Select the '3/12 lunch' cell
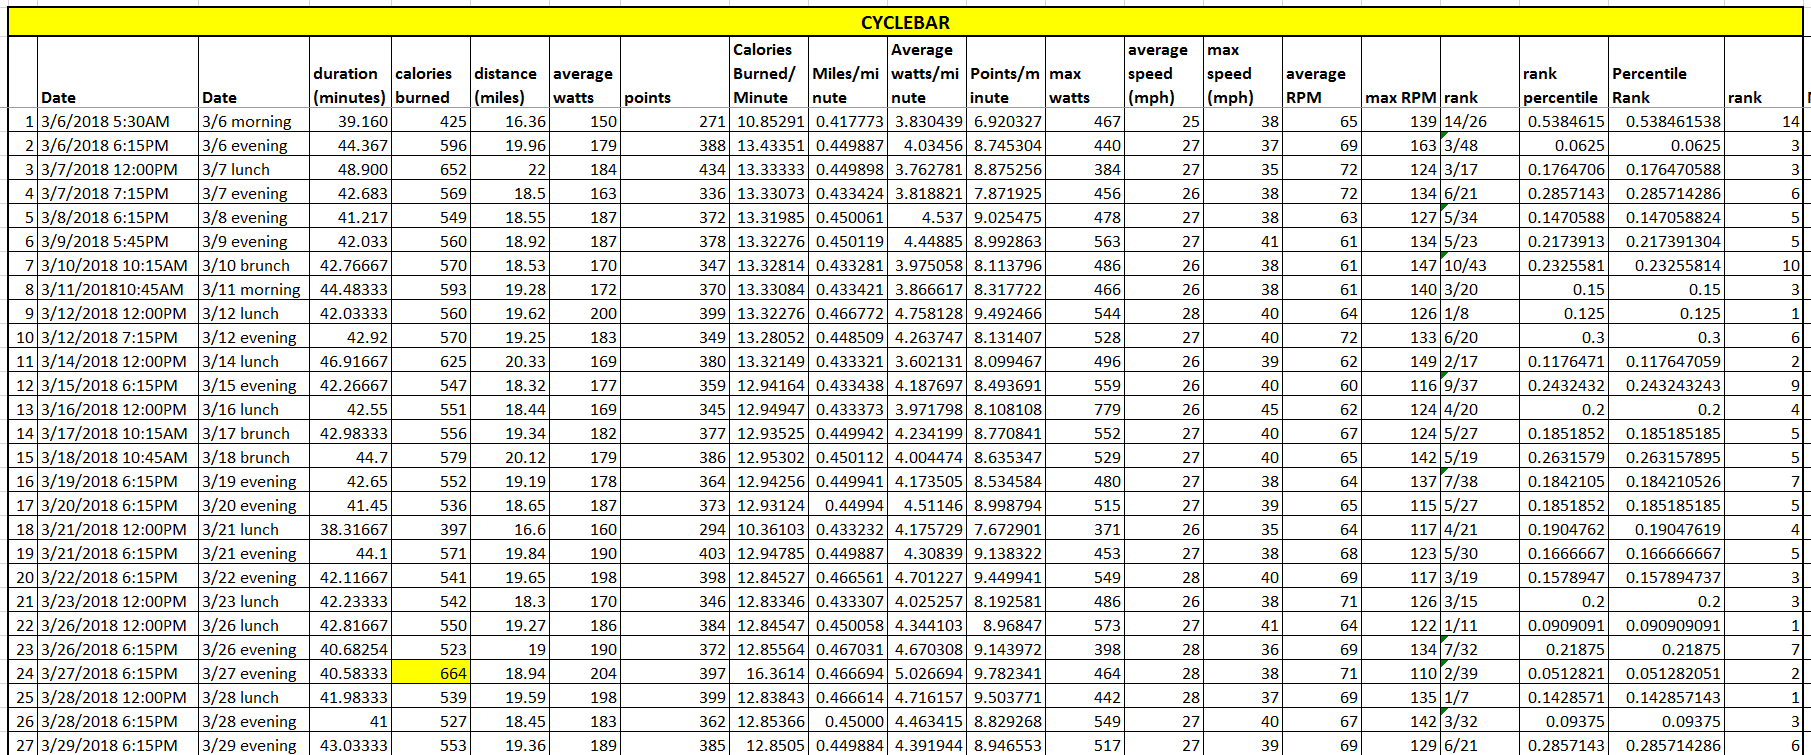 tap(253, 313)
